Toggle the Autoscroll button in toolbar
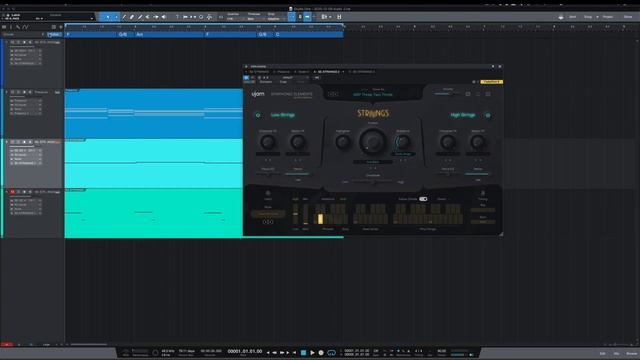The width and height of the screenshot is (640, 360). tap(307, 17)
